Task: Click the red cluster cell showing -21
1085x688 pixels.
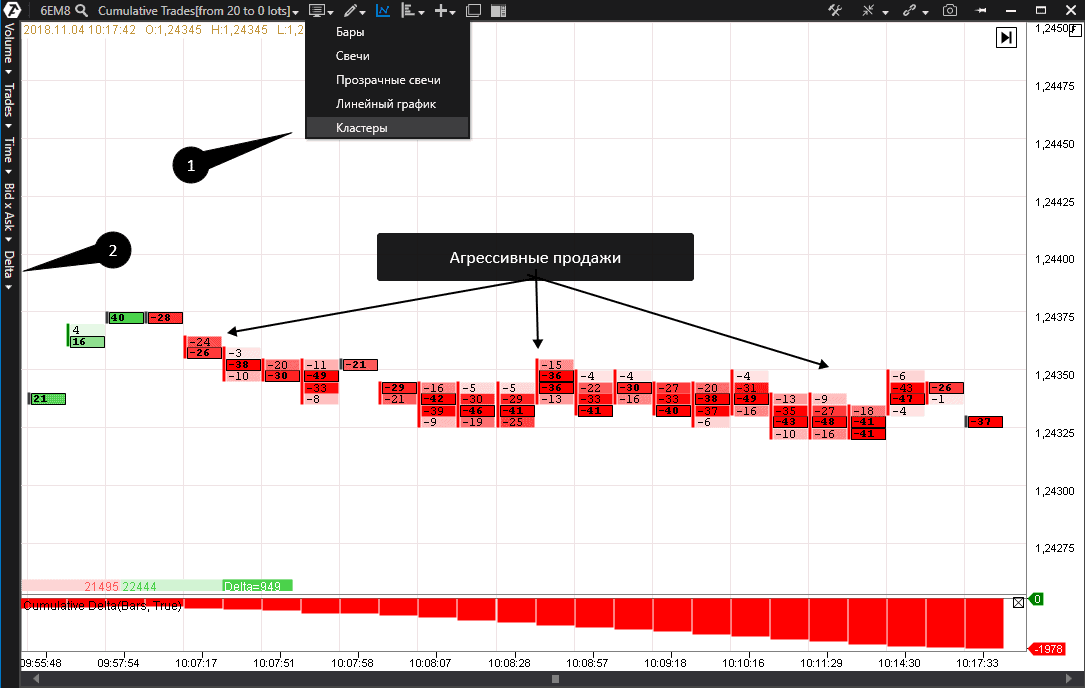Action: tap(360, 365)
